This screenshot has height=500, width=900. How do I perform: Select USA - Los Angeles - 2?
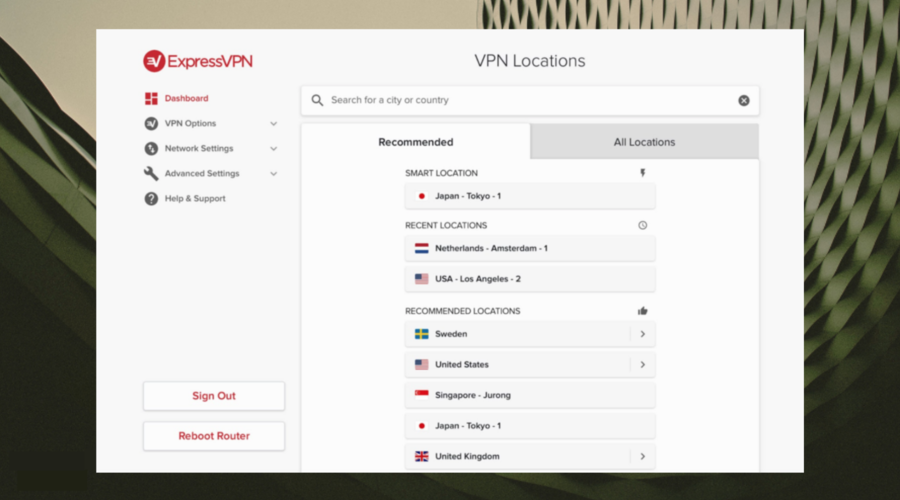pos(530,279)
